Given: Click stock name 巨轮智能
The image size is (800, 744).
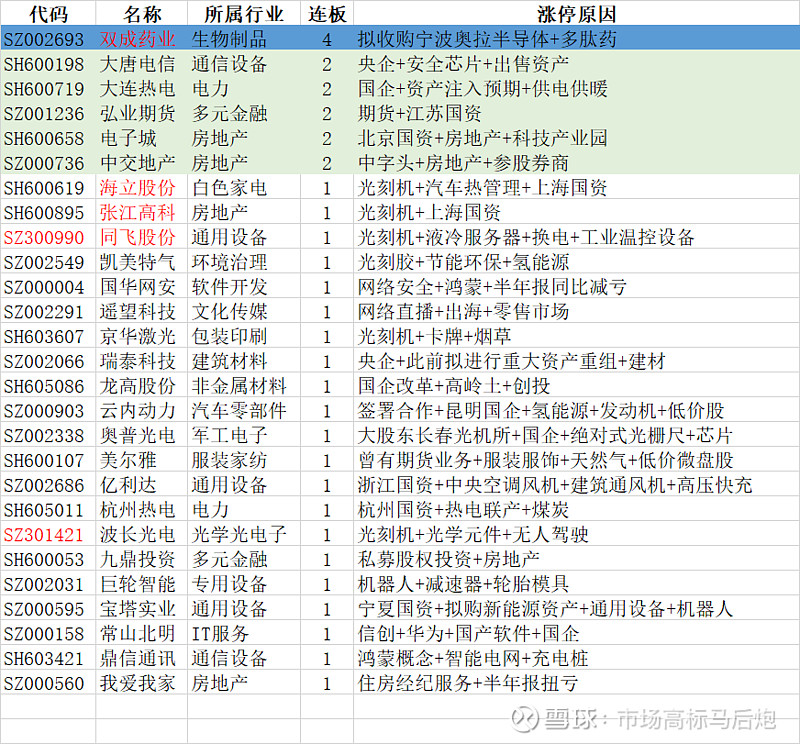Looking at the screenshot, I should pyautogui.click(x=138, y=585).
